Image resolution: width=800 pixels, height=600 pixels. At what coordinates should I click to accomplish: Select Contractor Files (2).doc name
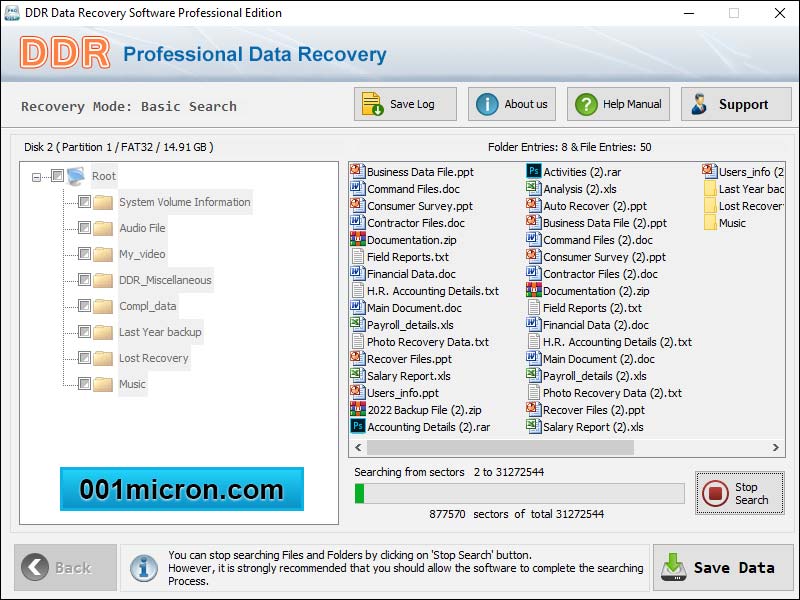click(x=600, y=274)
